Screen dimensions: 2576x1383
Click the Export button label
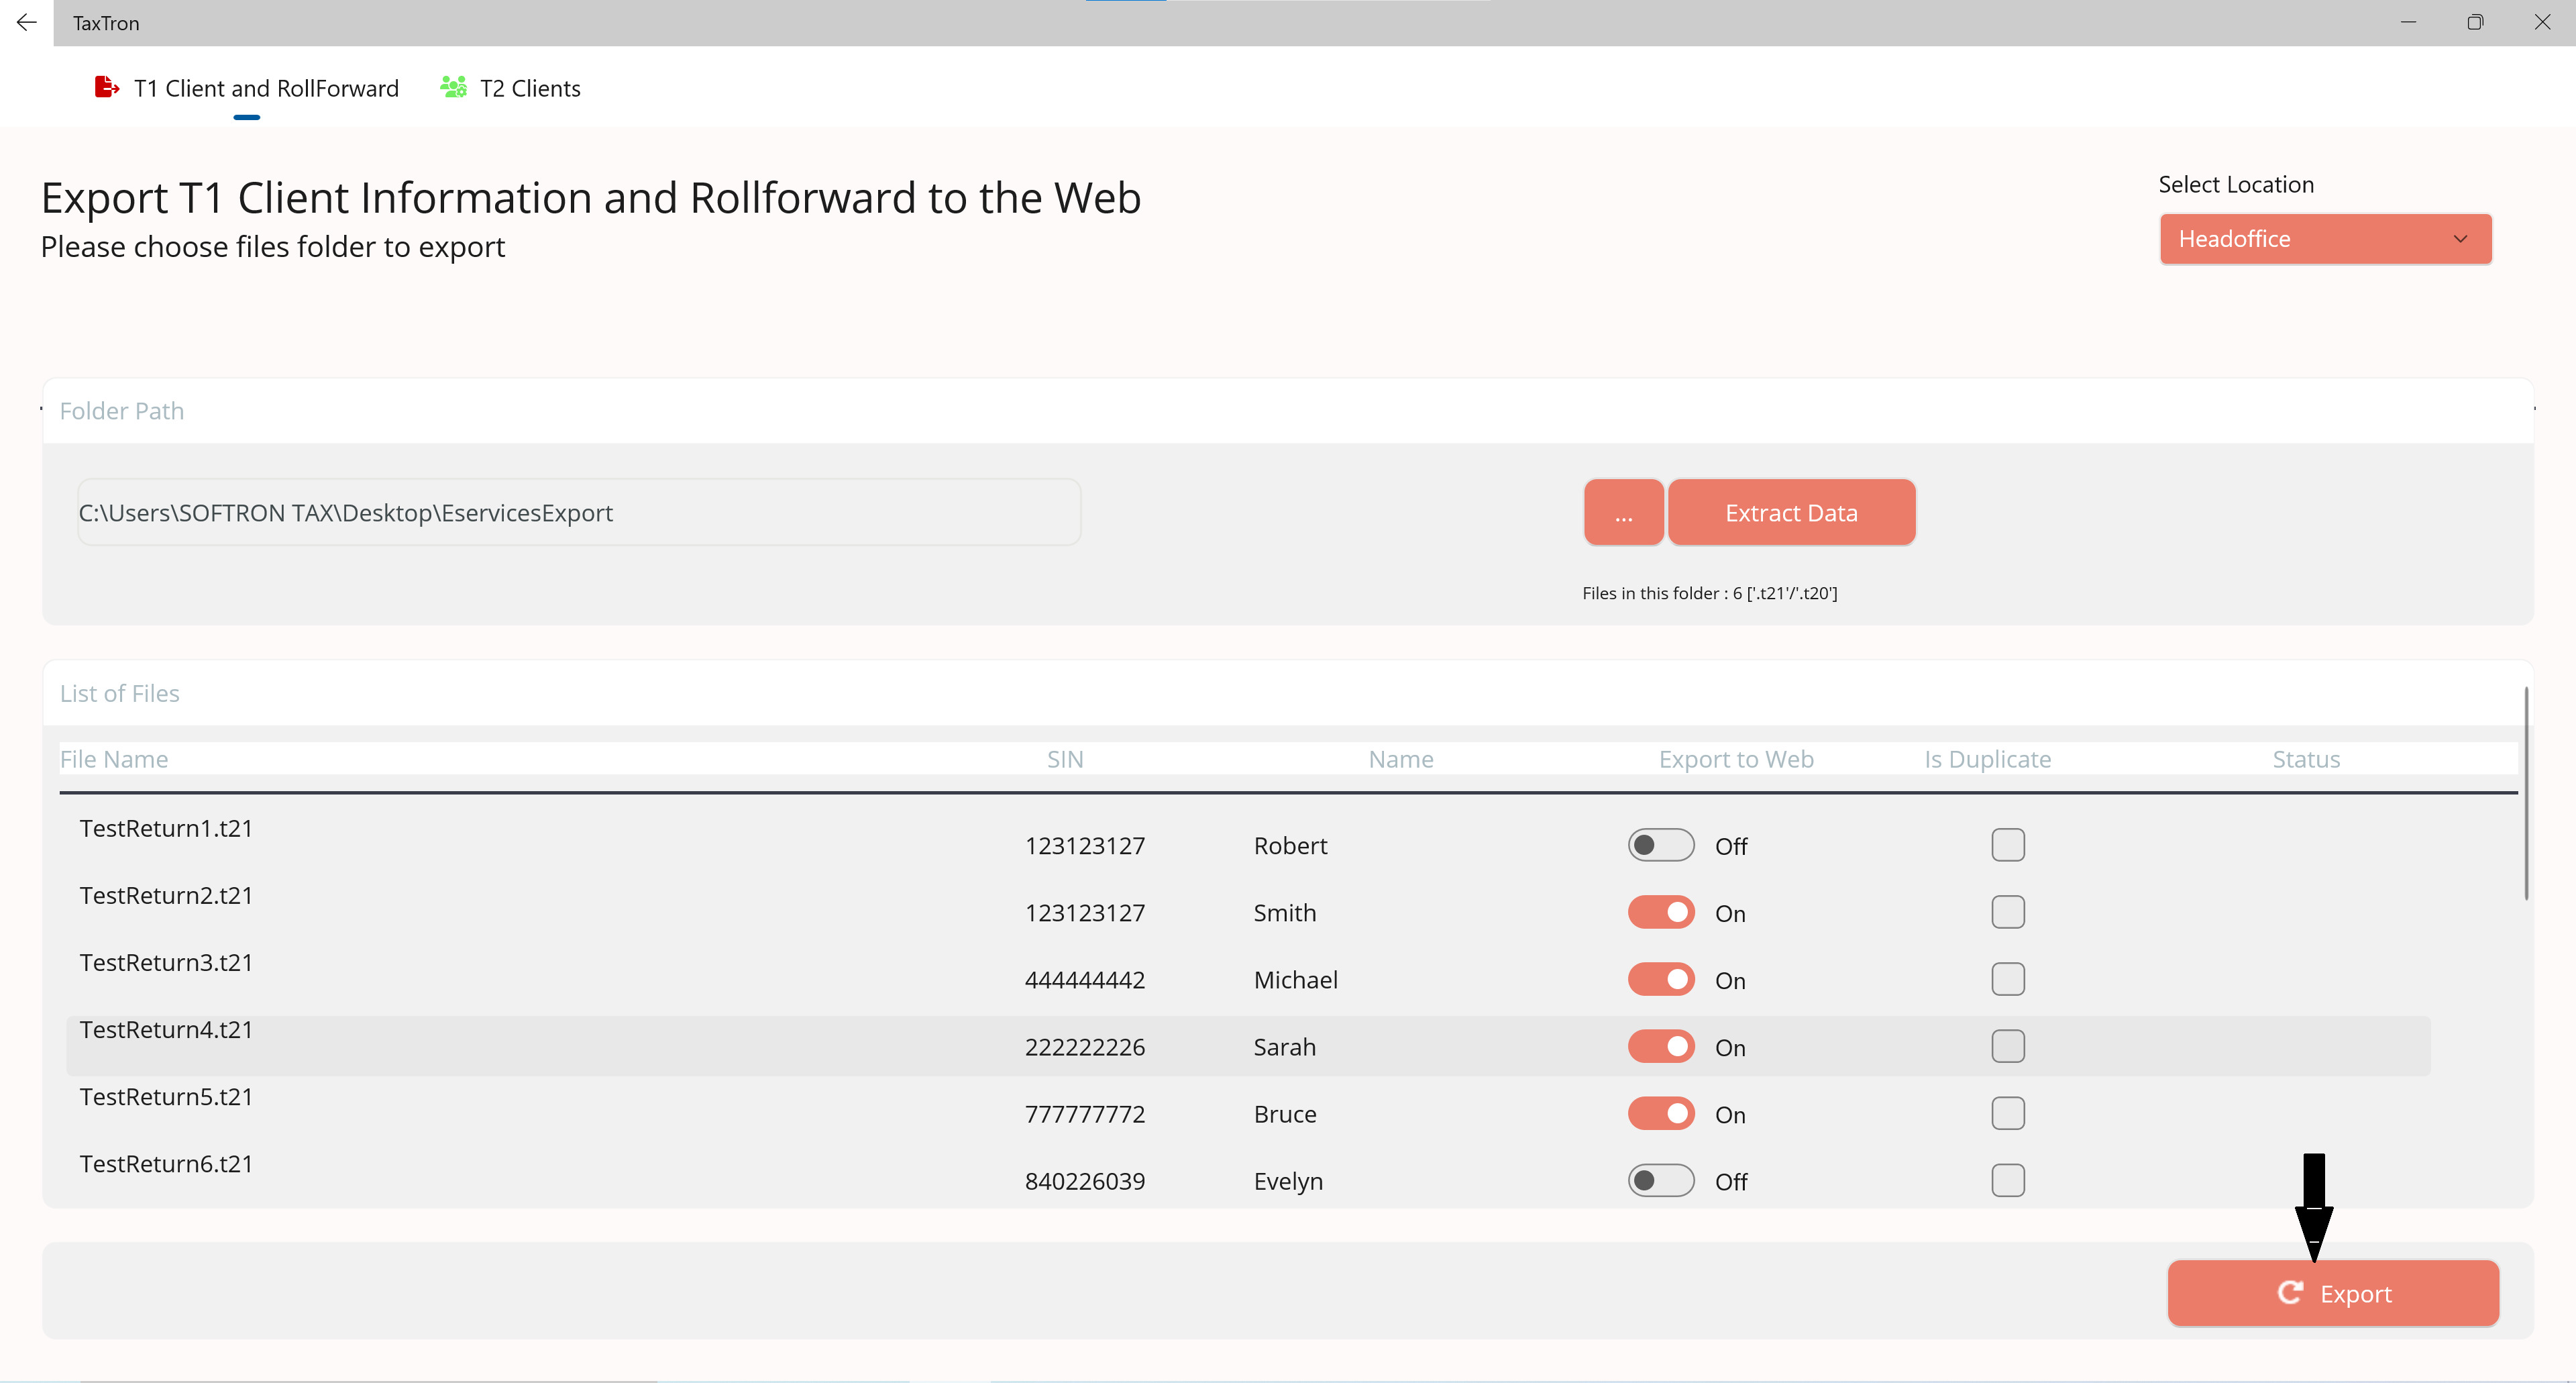click(x=2355, y=1293)
